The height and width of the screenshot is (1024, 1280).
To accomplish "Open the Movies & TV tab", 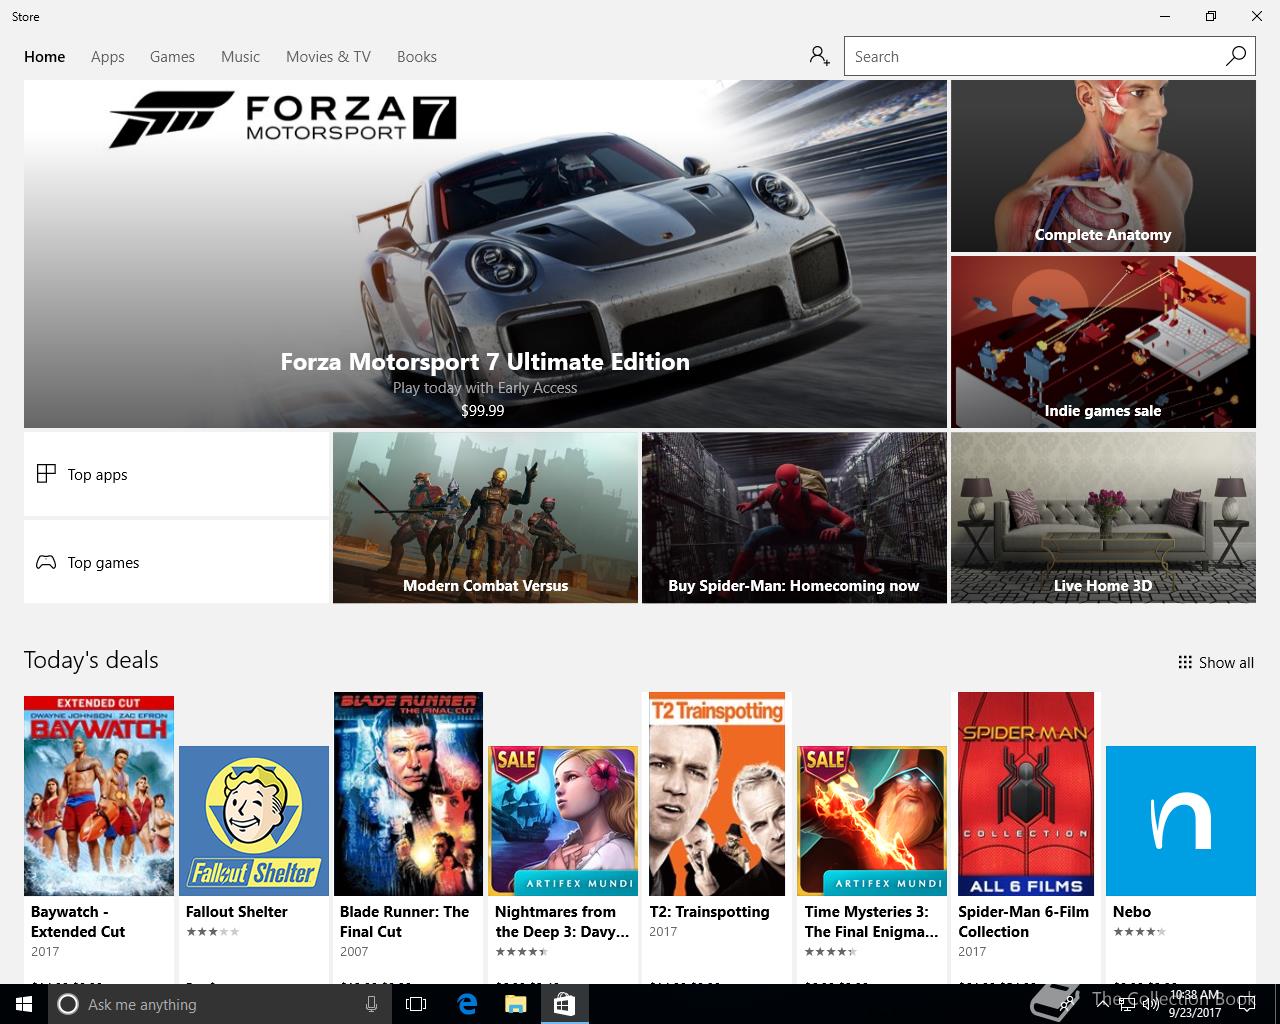I will click(328, 57).
